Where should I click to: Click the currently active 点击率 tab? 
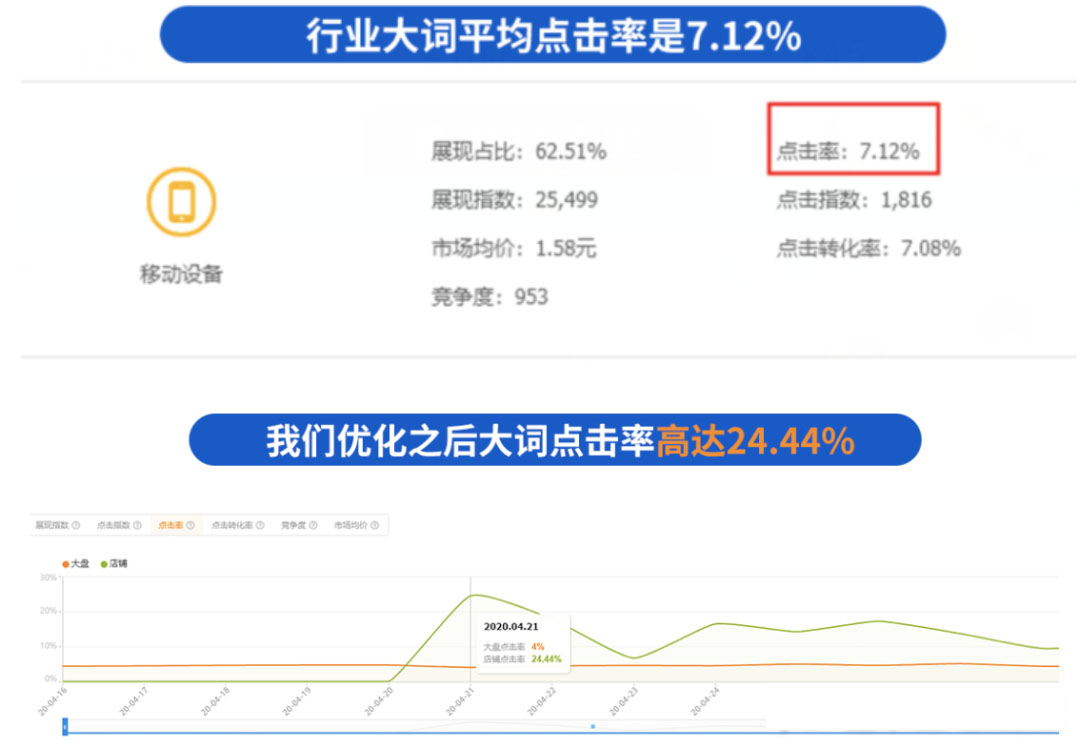click(x=172, y=523)
